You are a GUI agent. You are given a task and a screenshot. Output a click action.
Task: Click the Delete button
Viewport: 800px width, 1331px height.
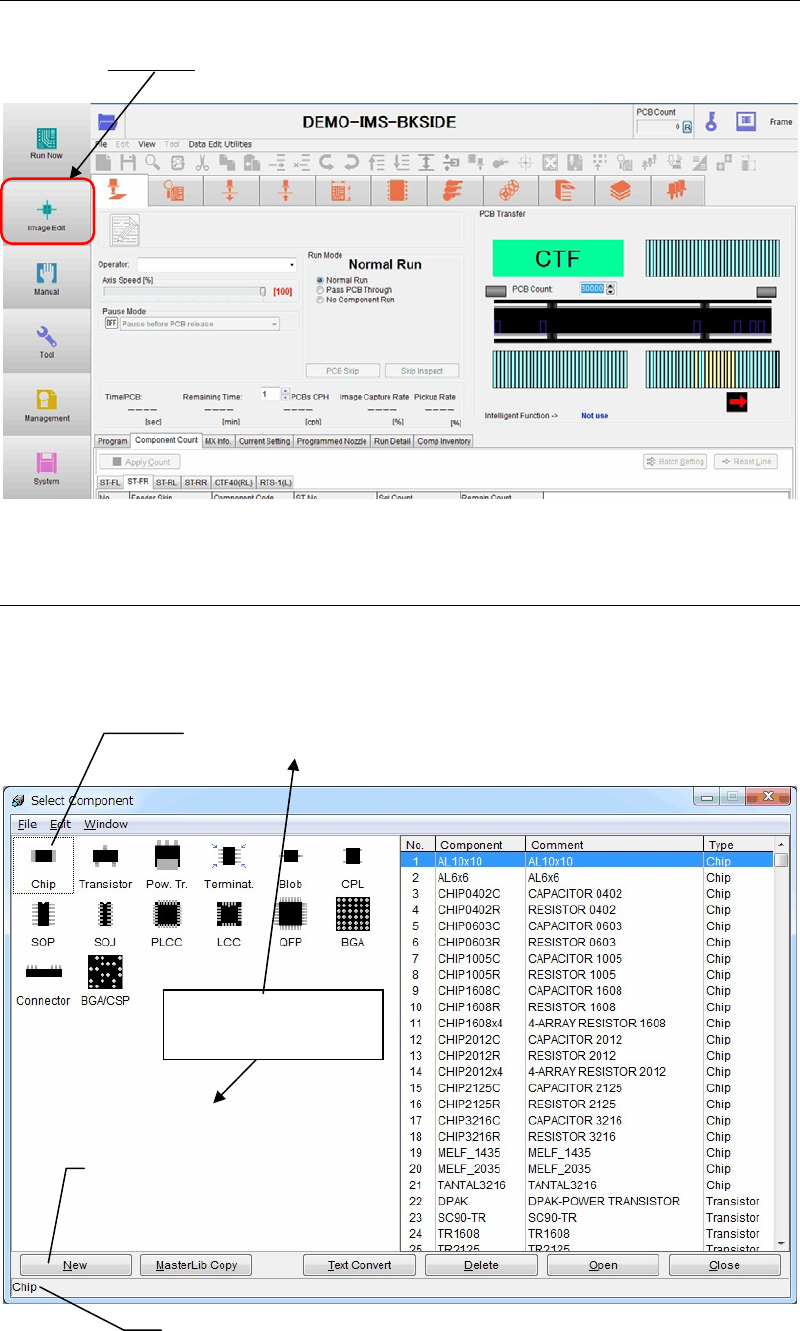pyautogui.click(x=482, y=1265)
